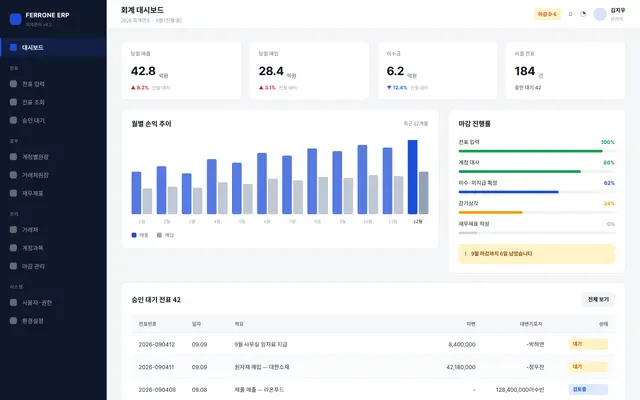The image size is (640, 400).
Task: Click the blue 매출 legend swatch
Action: pyautogui.click(x=134, y=235)
